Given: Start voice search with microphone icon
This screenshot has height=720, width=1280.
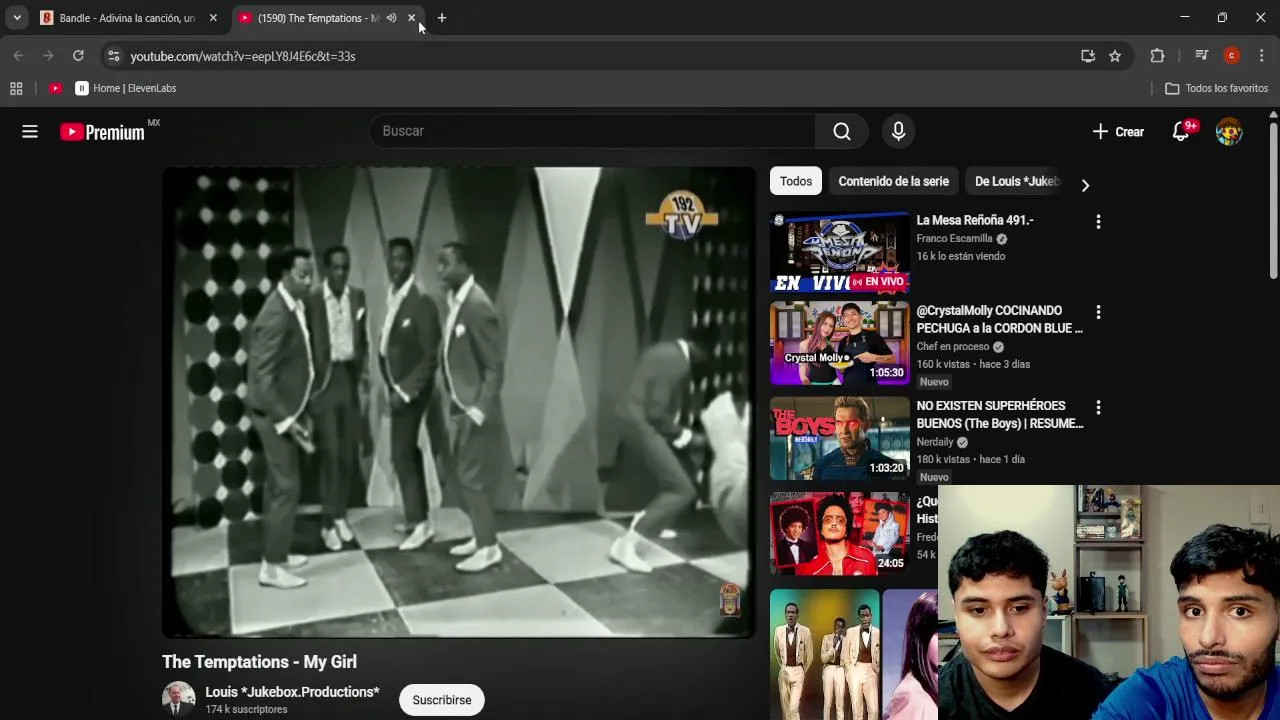Looking at the screenshot, I should pos(898,131).
